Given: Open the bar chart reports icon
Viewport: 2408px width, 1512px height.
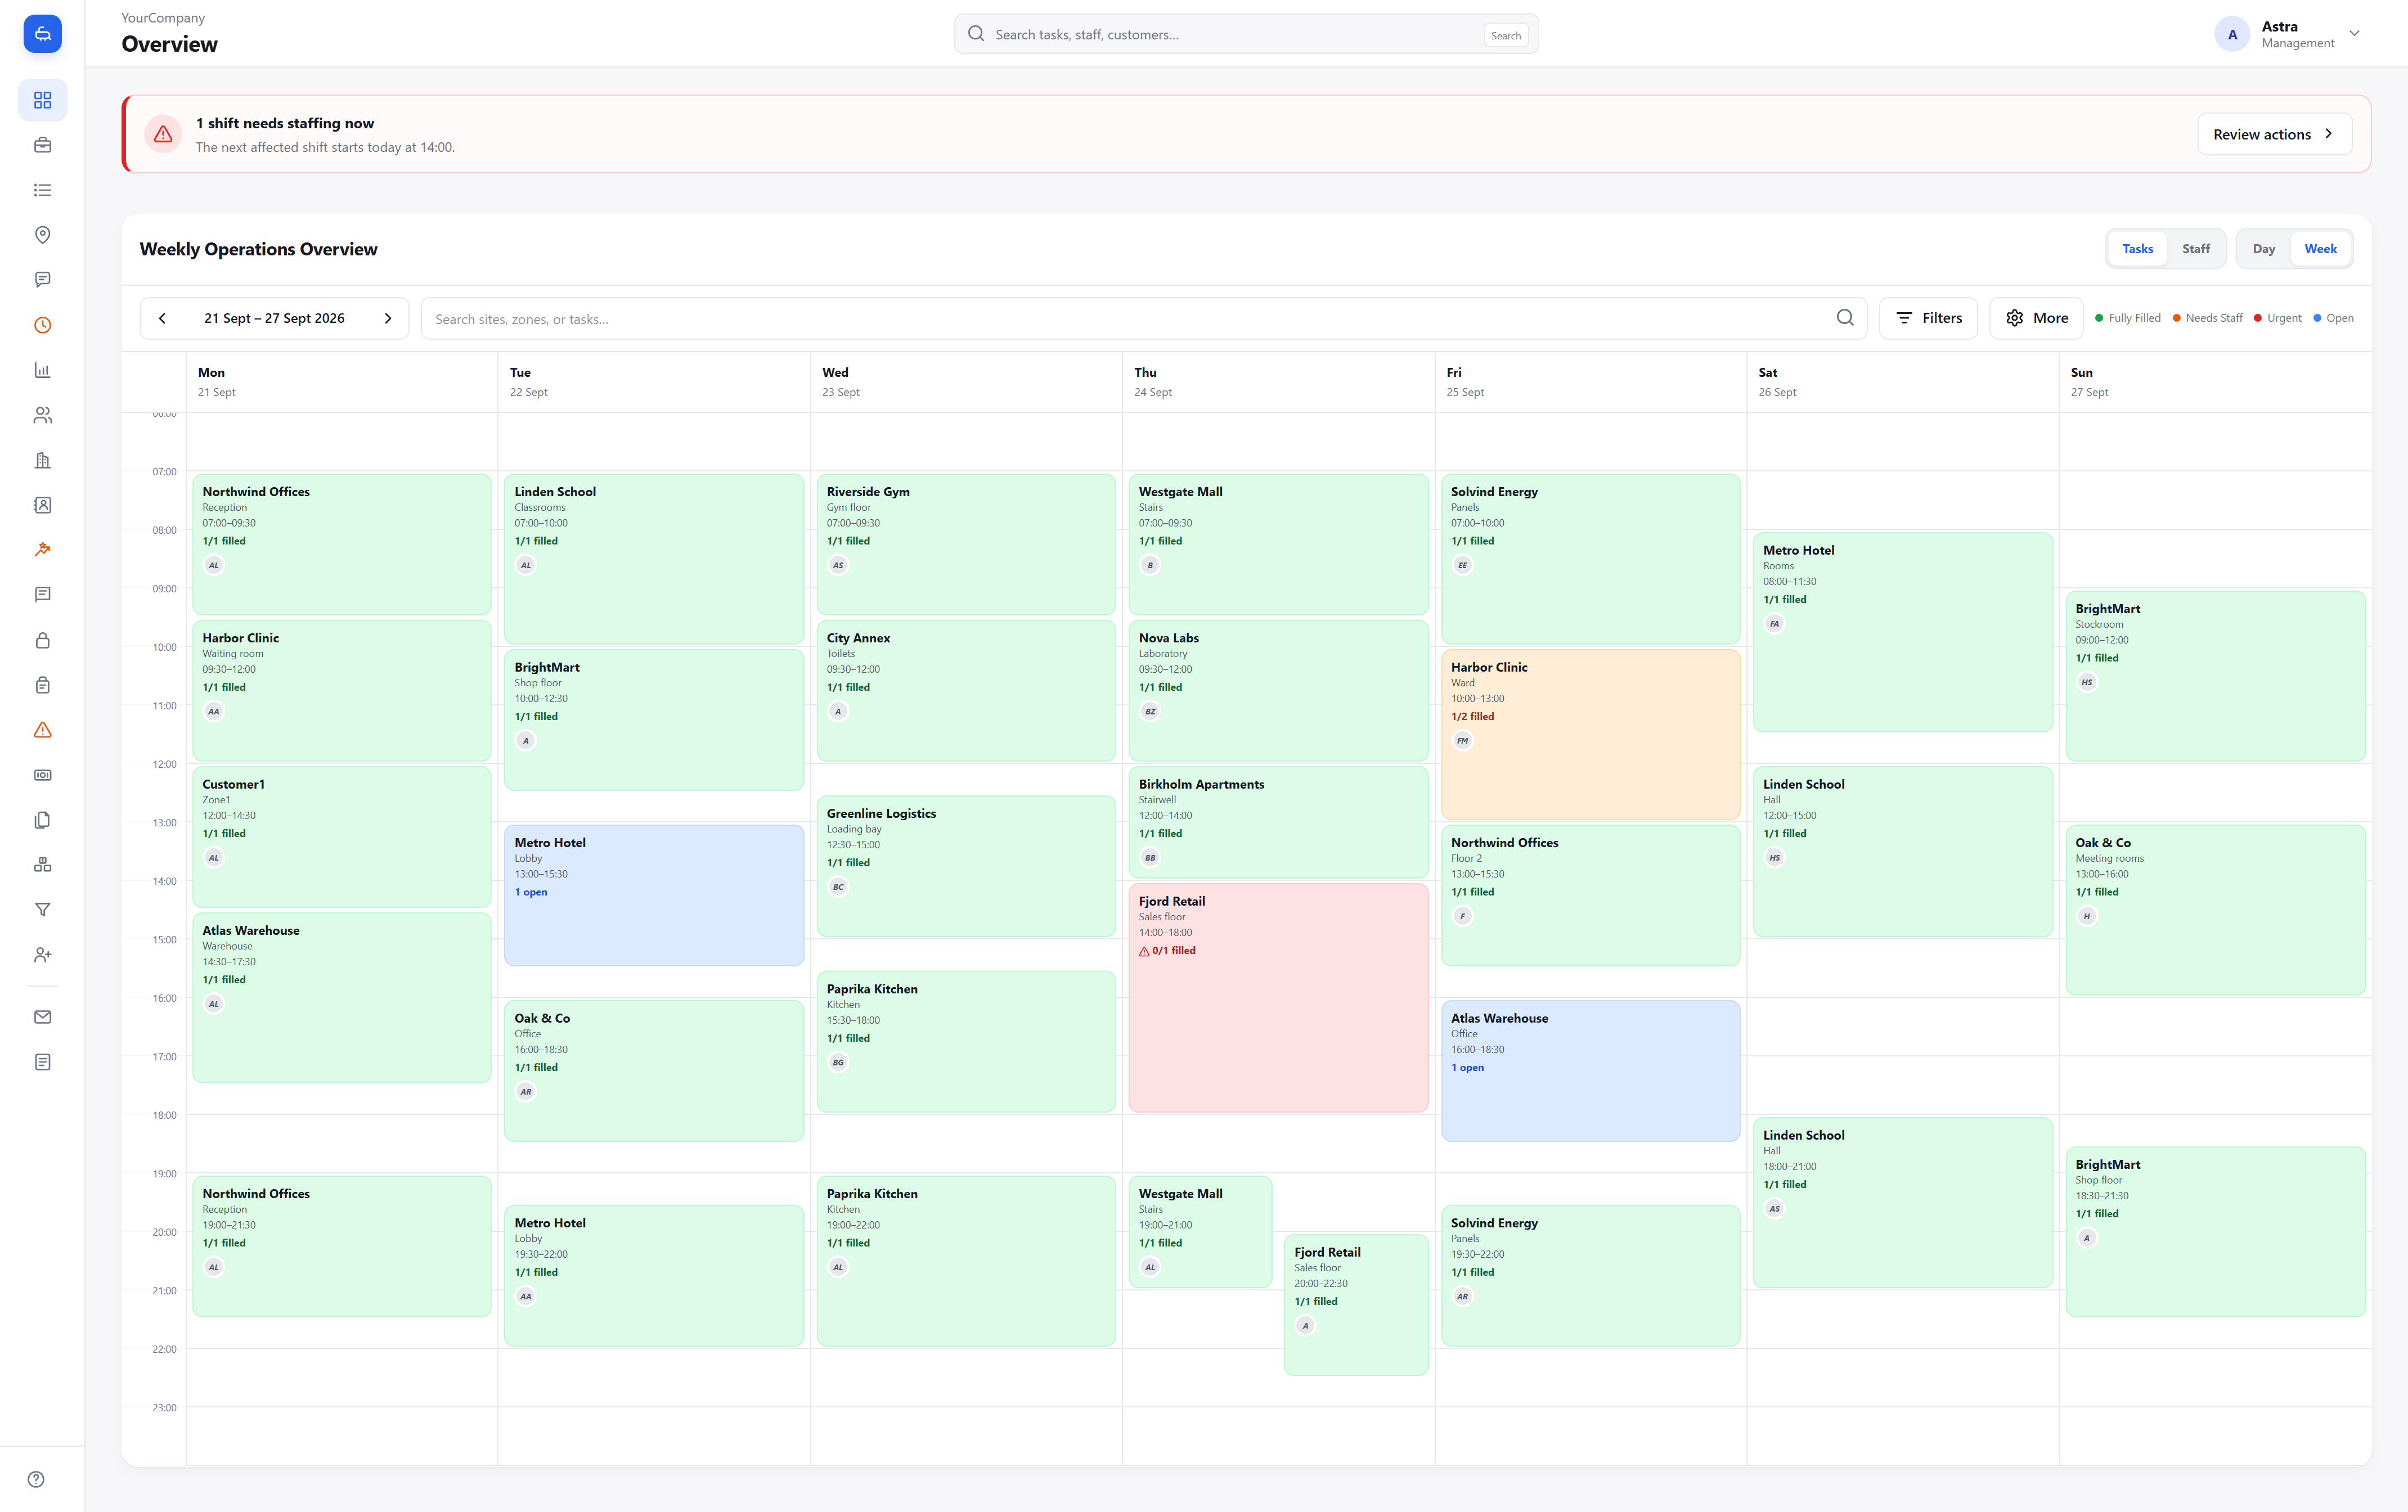Looking at the screenshot, I should pos(42,370).
